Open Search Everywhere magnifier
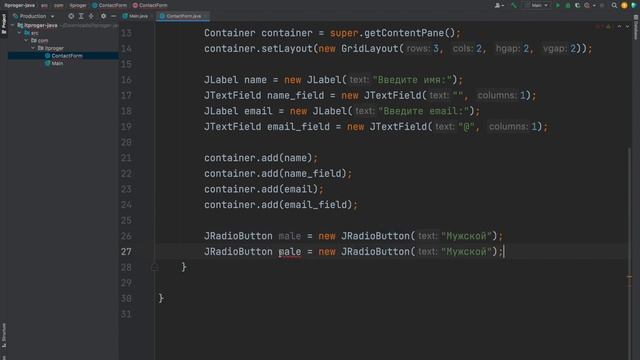Screen dimensions: 640x360 614,5
